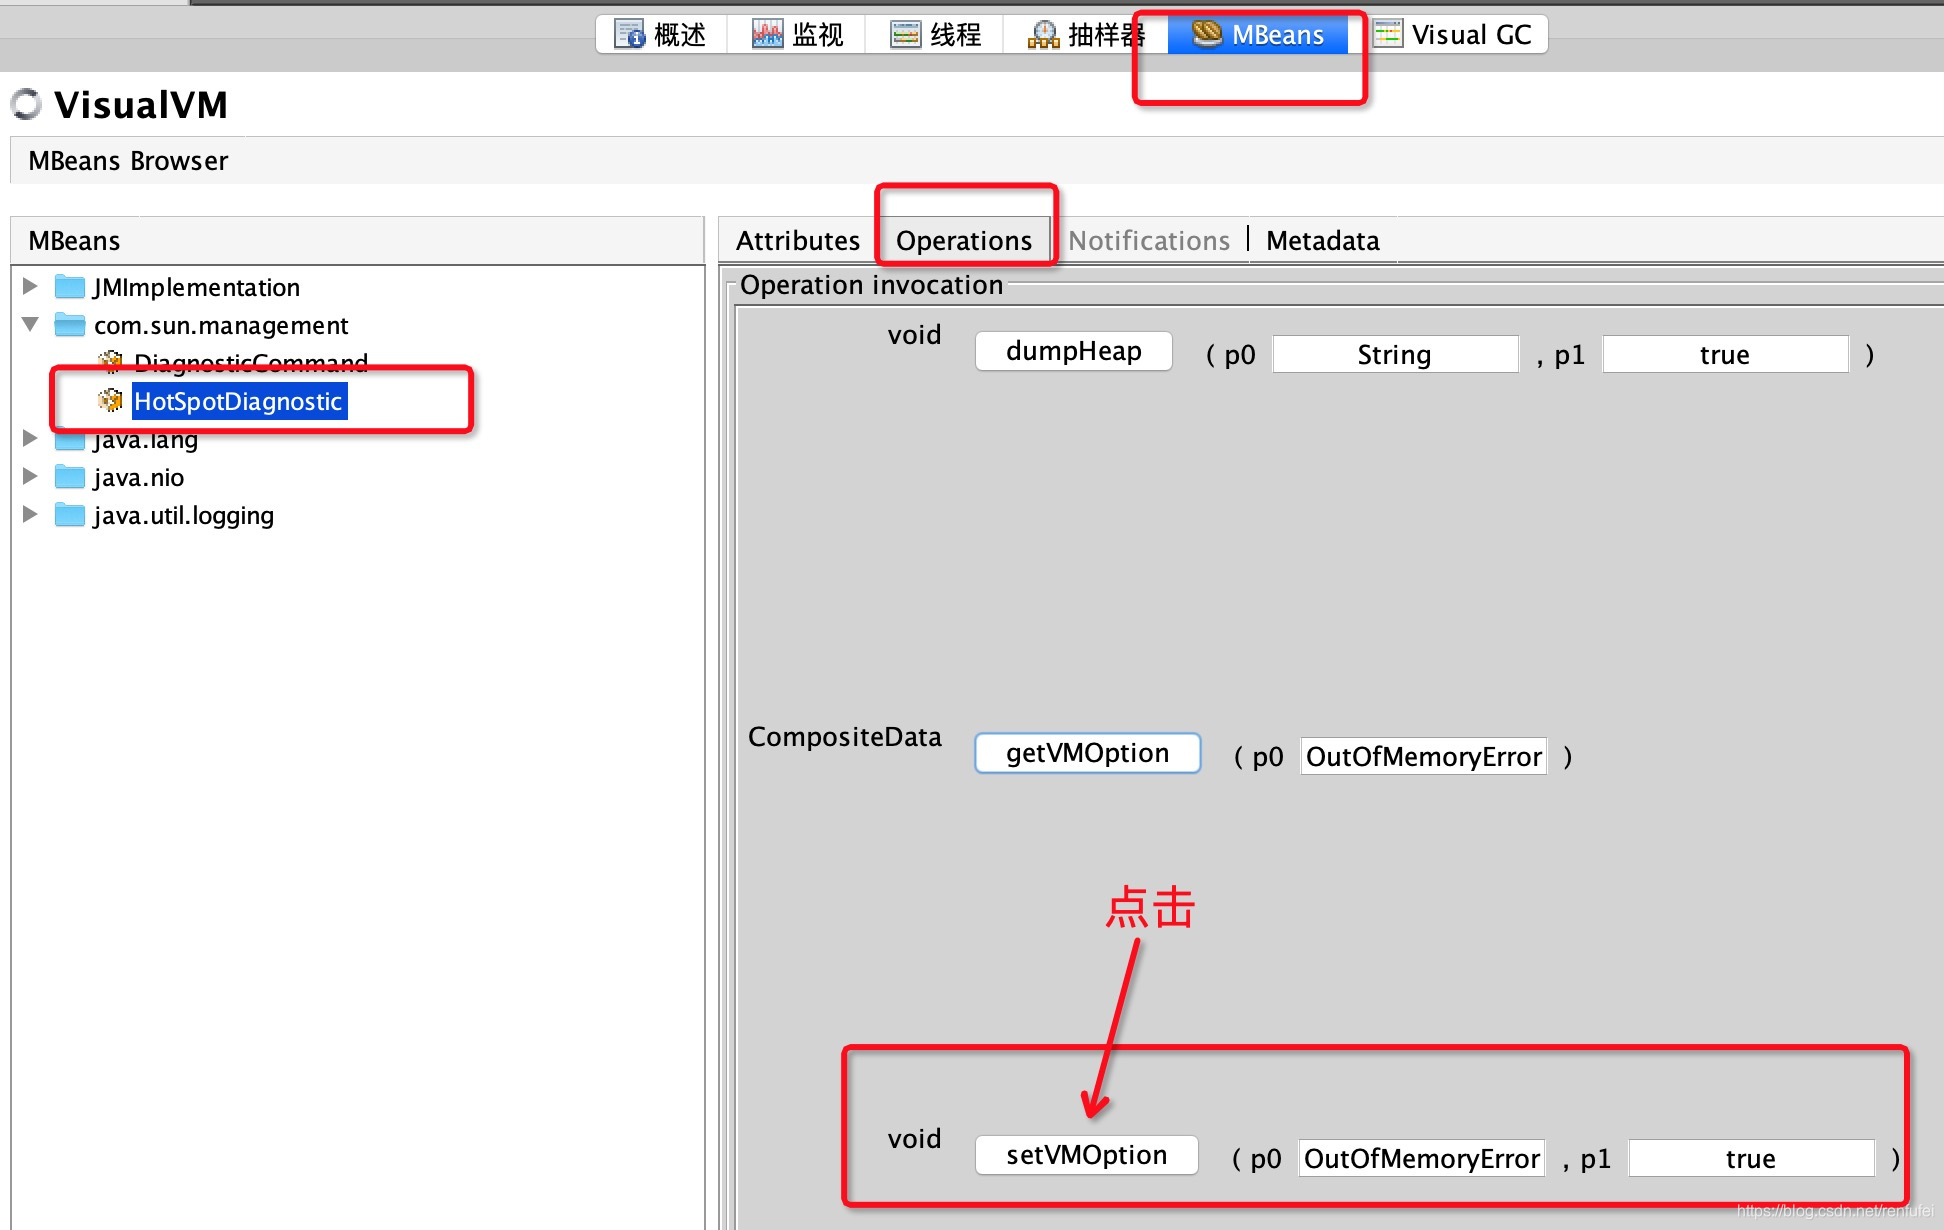
Task: Expand the java.lang node
Action: [x=30, y=438]
